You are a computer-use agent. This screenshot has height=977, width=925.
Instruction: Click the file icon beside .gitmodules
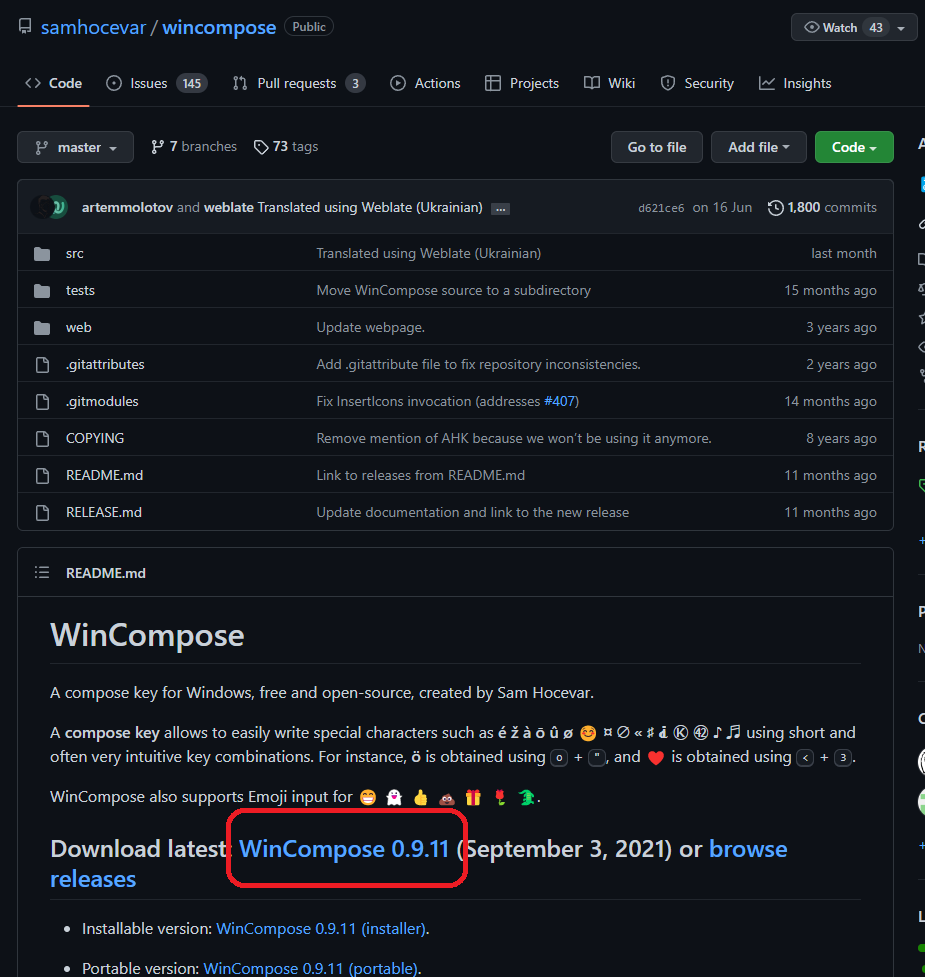pyautogui.click(x=42, y=401)
